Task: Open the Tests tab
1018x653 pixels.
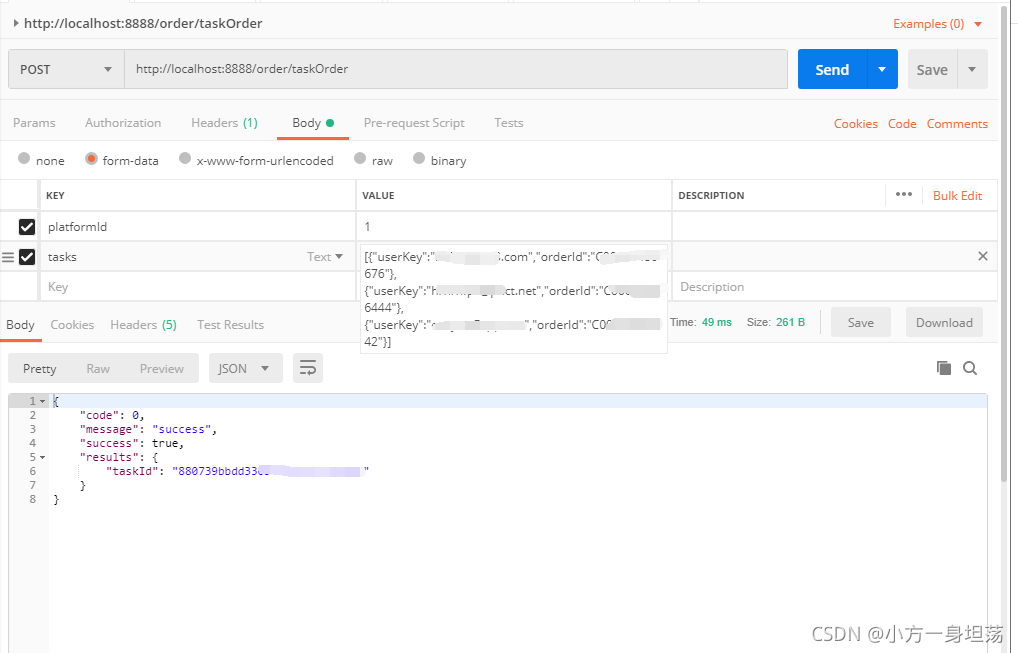Action: point(508,123)
